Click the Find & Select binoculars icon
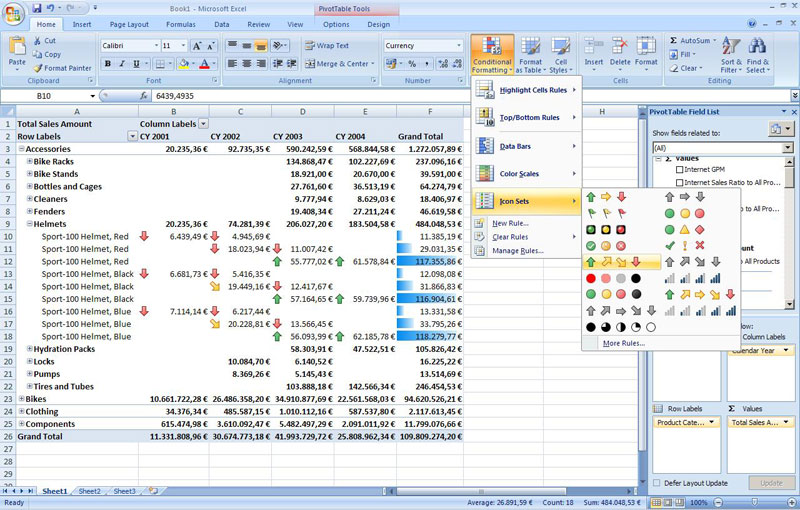 point(757,46)
